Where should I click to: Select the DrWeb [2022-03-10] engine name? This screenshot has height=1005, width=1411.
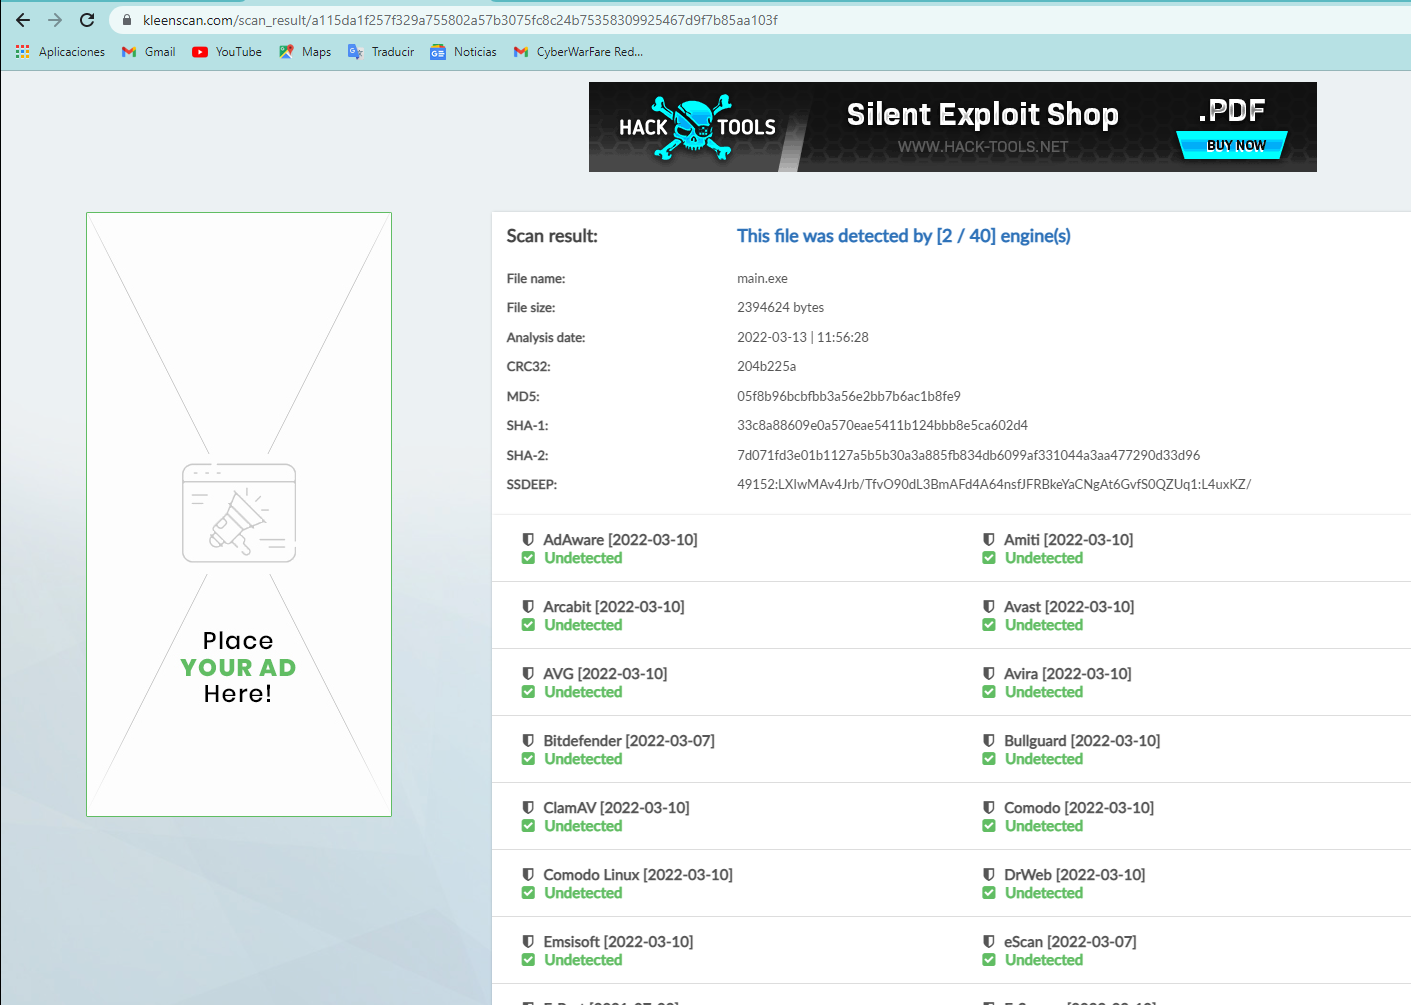tap(1075, 875)
